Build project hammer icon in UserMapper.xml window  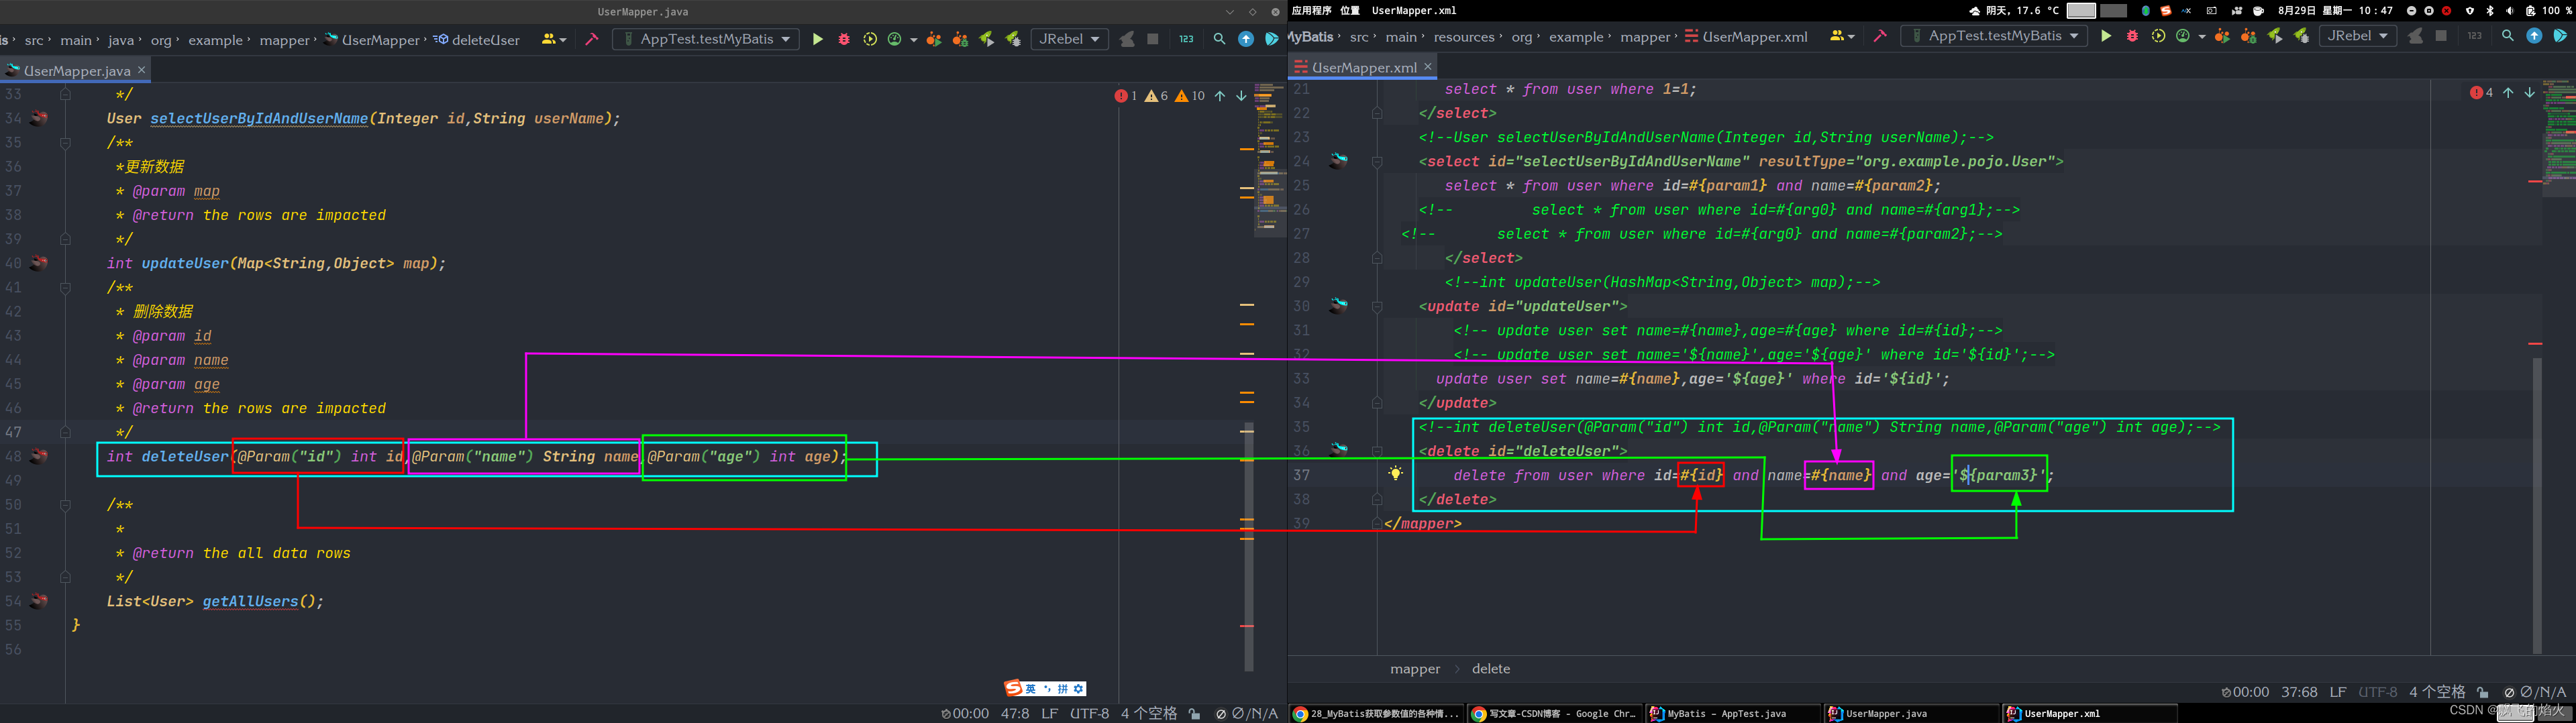pyautogui.click(x=1880, y=36)
